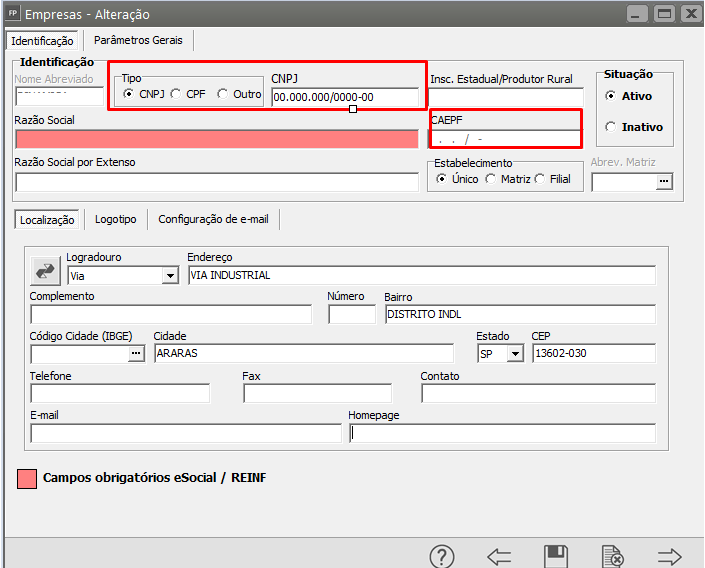Select the CPF radio button
The height and width of the screenshot is (568, 705).
[176, 95]
